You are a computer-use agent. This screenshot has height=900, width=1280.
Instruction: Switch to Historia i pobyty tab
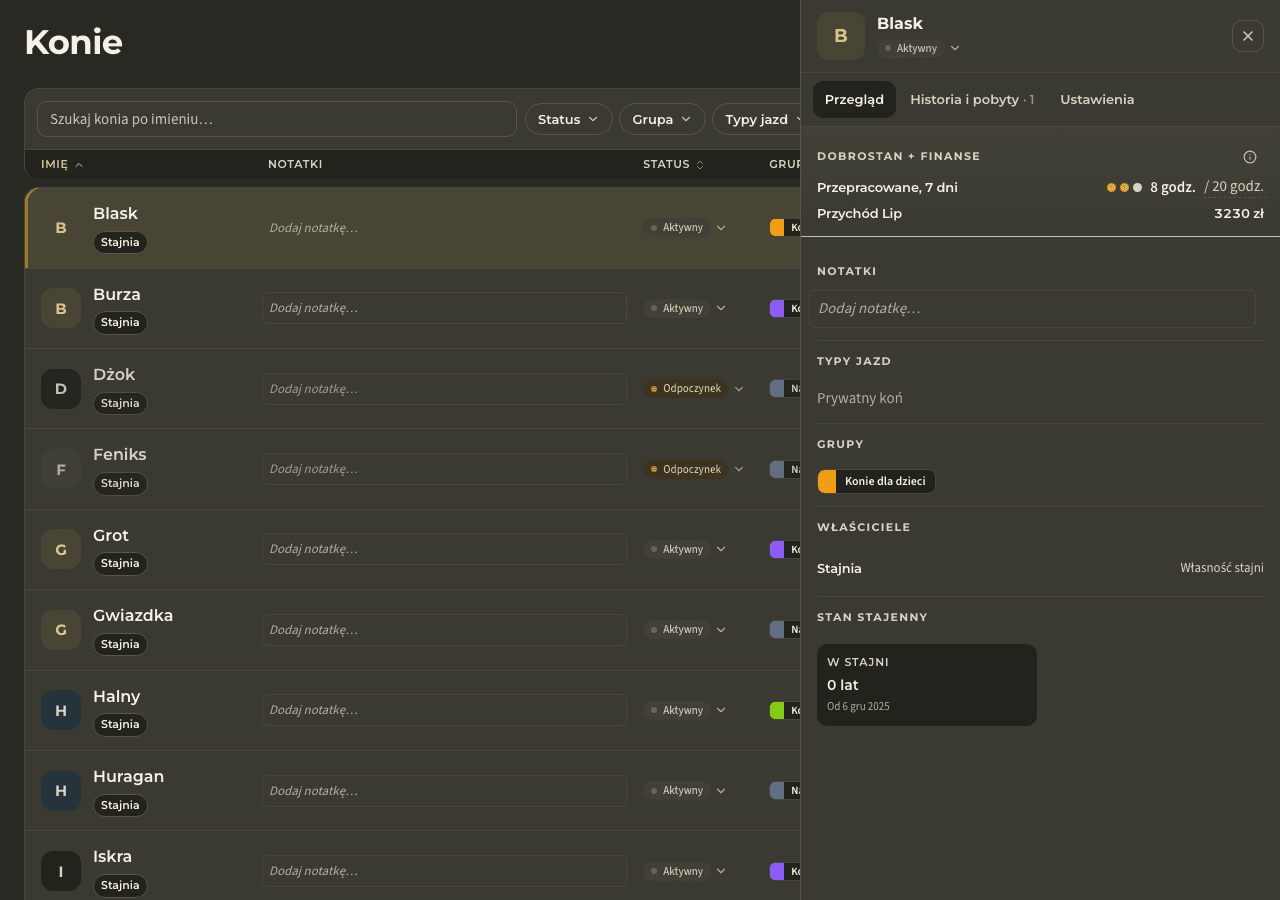click(972, 99)
